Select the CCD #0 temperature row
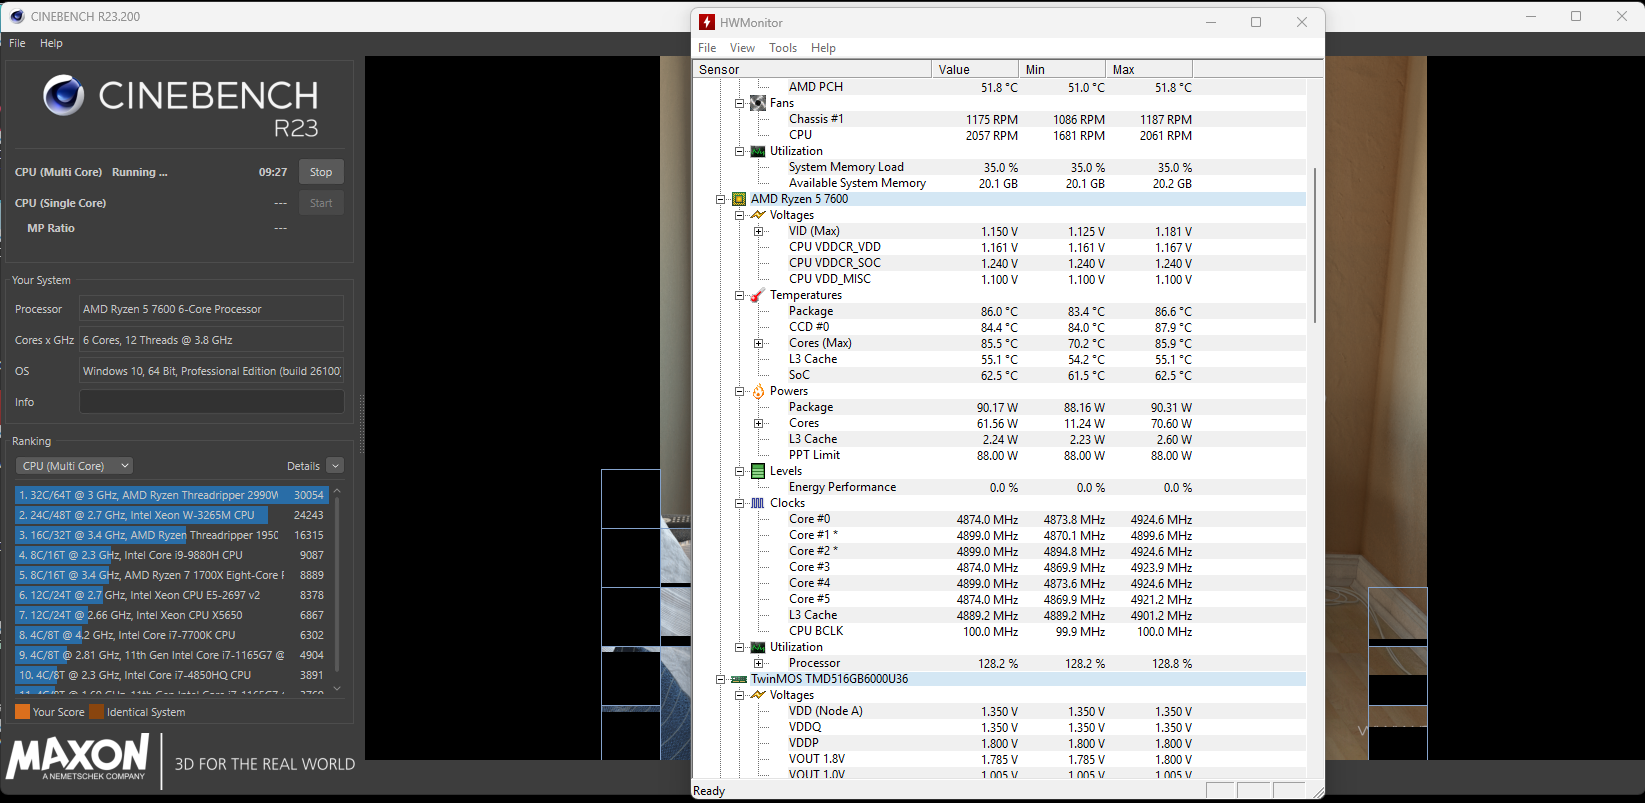This screenshot has width=1645, height=803. [x=999, y=327]
